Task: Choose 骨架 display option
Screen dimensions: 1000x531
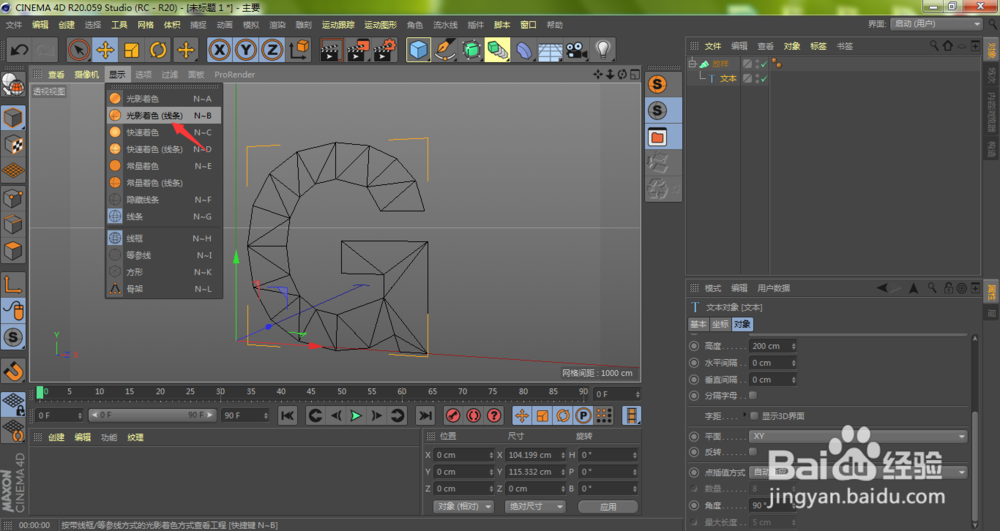Action: pos(164,289)
